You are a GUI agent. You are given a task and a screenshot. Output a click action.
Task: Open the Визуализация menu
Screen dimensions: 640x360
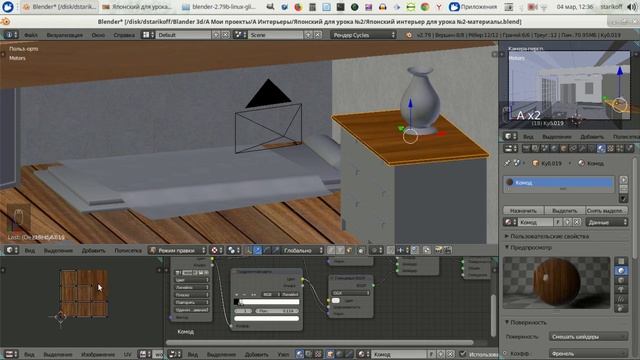64,35
